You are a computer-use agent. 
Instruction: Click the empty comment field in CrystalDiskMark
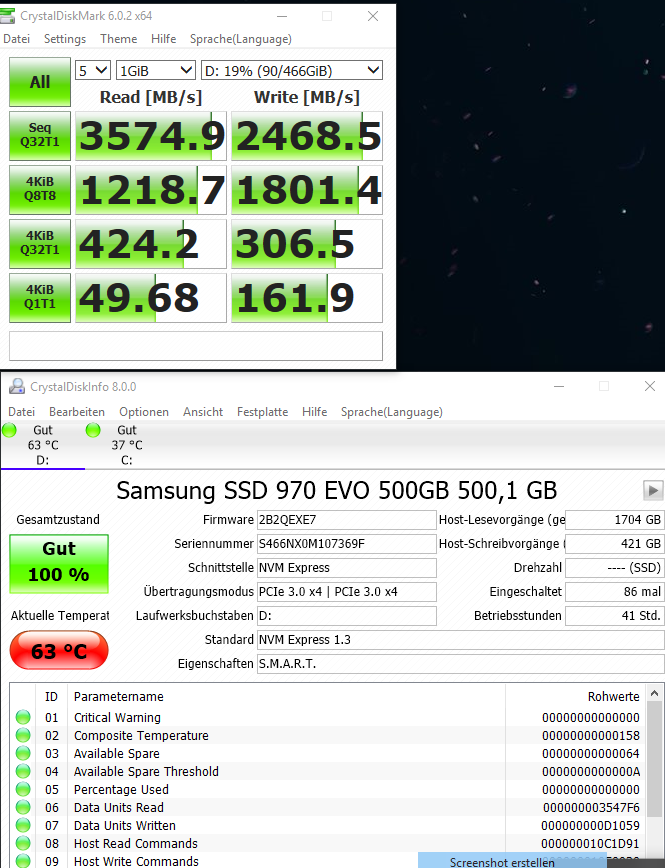tap(196, 346)
